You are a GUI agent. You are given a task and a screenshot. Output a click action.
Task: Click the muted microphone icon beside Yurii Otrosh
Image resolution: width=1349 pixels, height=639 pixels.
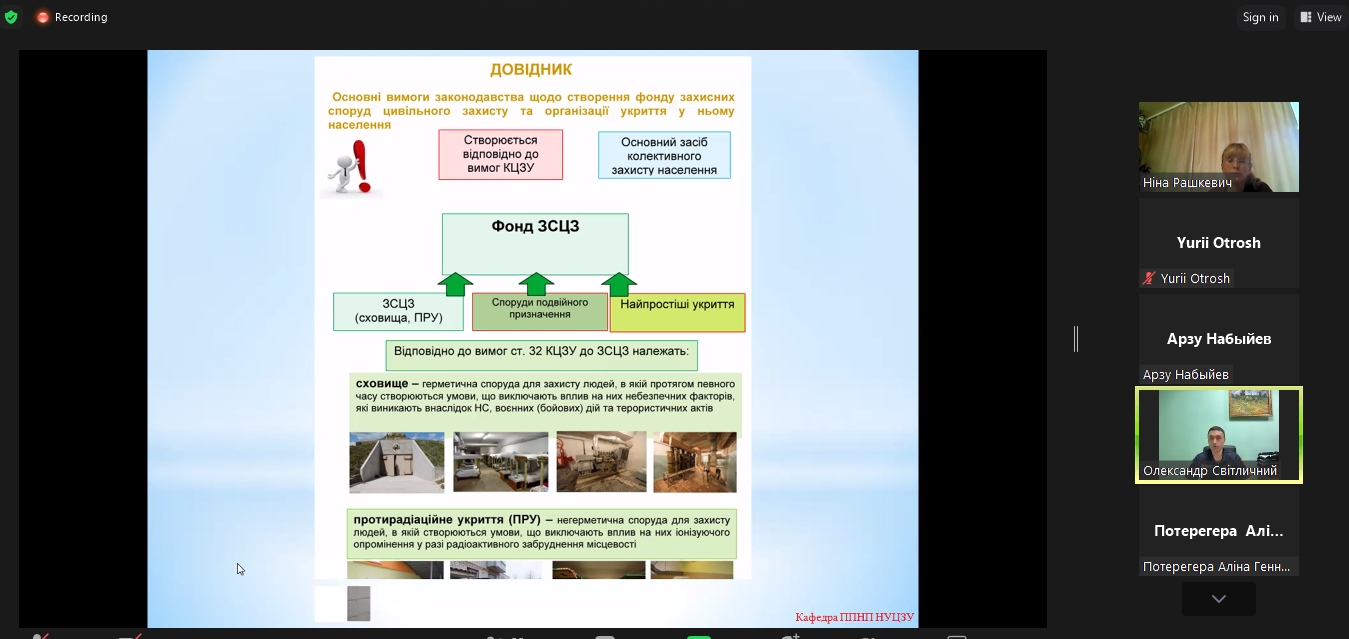click(1150, 279)
